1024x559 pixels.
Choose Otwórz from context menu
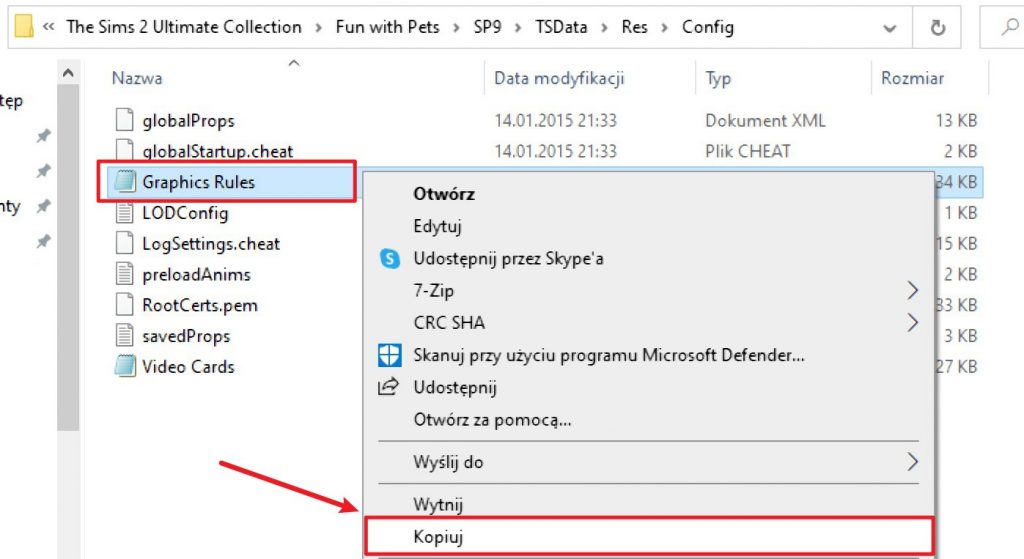pyautogui.click(x=443, y=194)
